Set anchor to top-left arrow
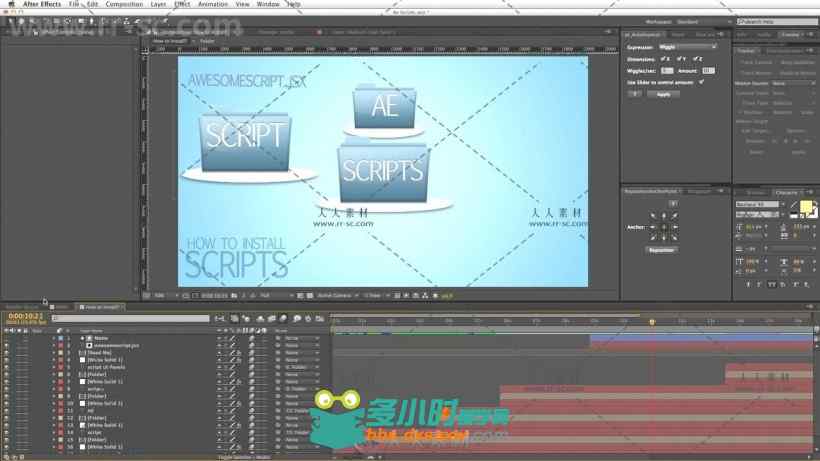The width and height of the screenshot is (820, 461). tap(653, 216)
